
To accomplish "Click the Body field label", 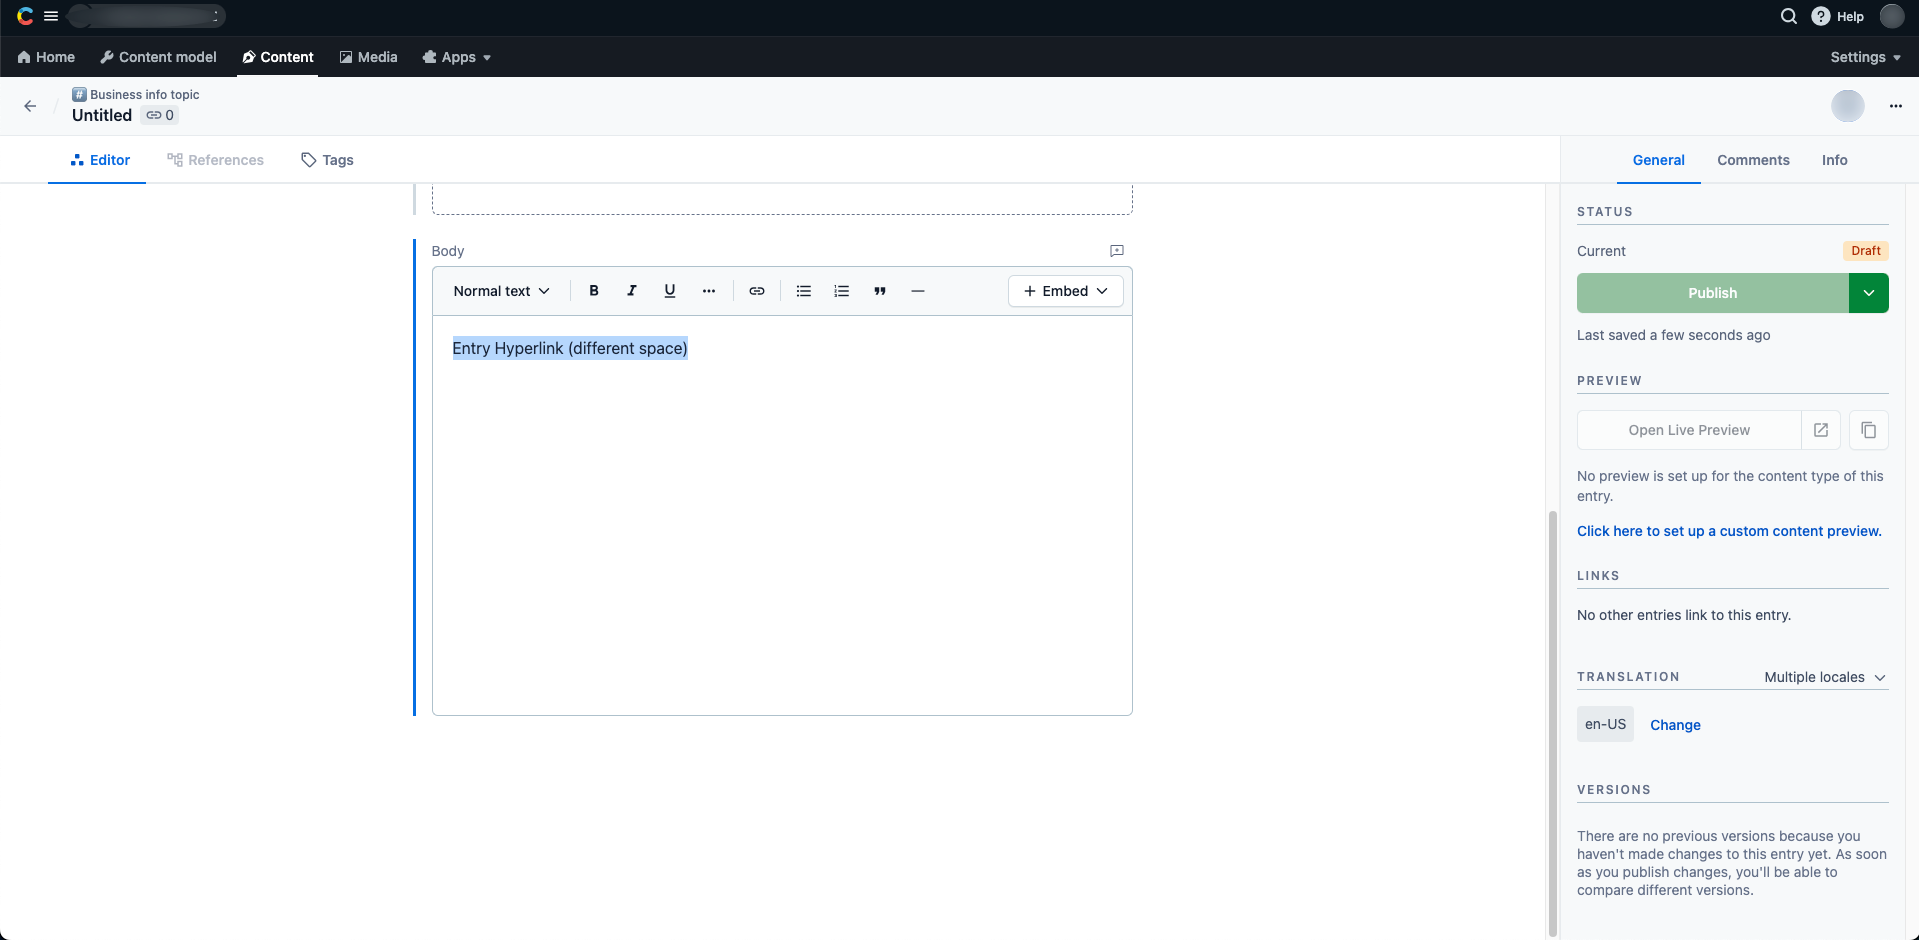I will coord(448,251).
